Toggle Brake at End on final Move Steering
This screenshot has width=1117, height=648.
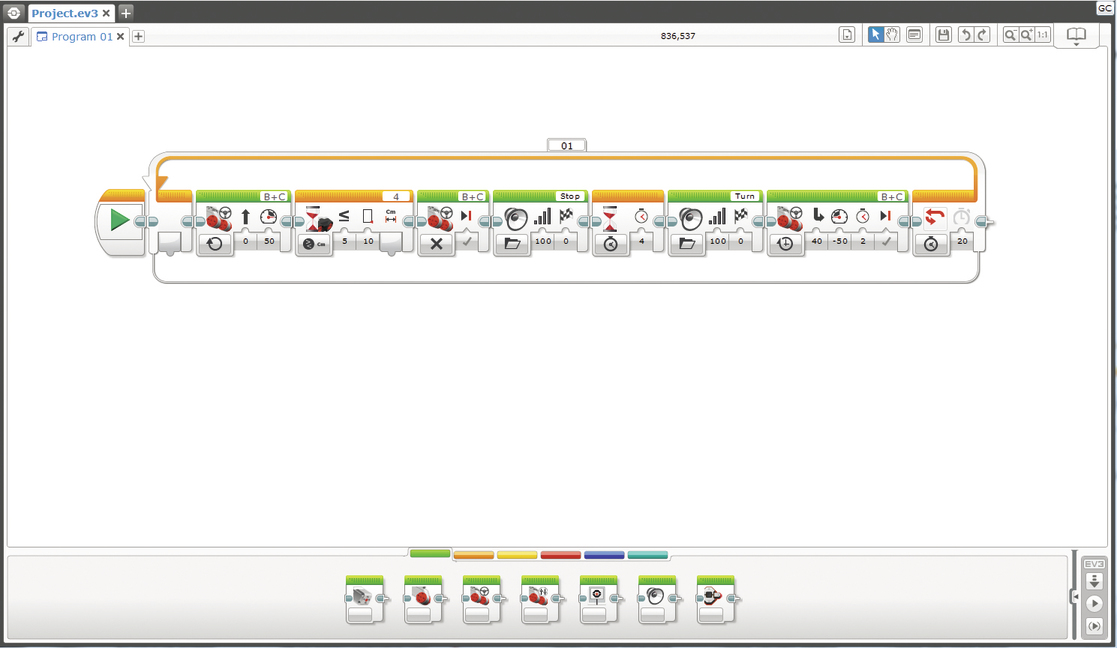[886, 243]
